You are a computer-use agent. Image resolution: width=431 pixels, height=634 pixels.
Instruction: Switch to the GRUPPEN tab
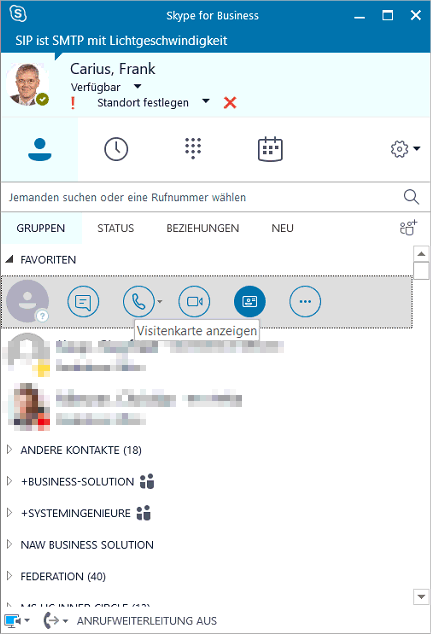pos(41,228)
